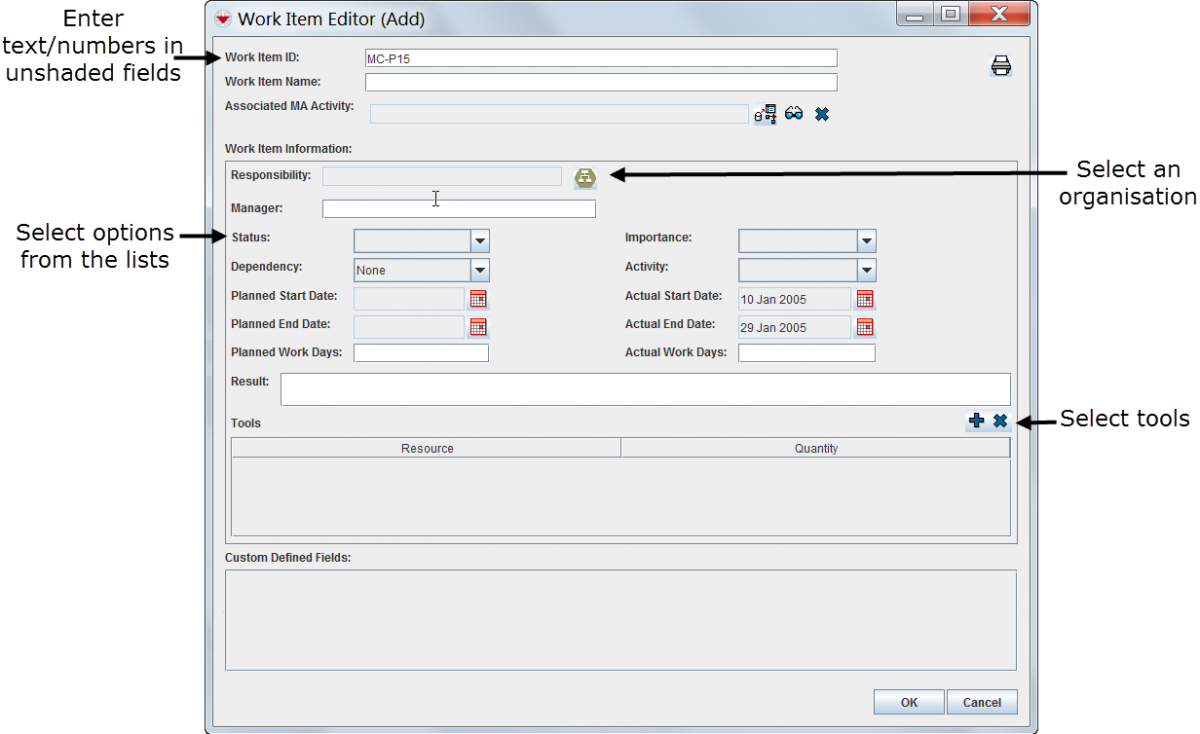Screen dimensions: 1200x734
Task: Open the Activity dropdown list
Action: click(x=866, y=270)
